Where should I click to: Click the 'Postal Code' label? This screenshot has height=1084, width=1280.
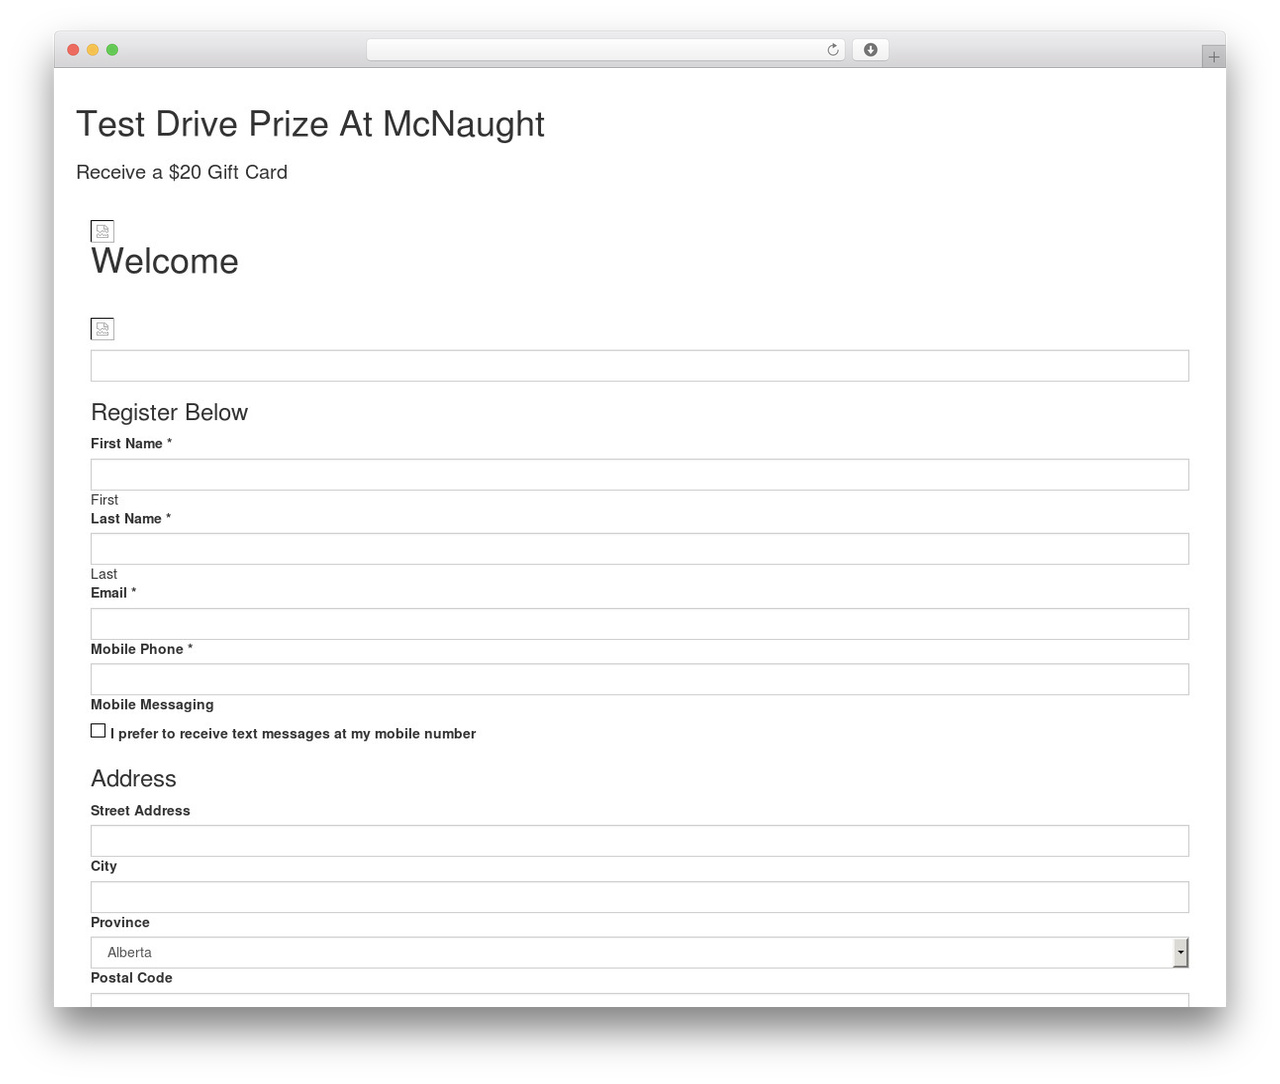coord(131,978)
